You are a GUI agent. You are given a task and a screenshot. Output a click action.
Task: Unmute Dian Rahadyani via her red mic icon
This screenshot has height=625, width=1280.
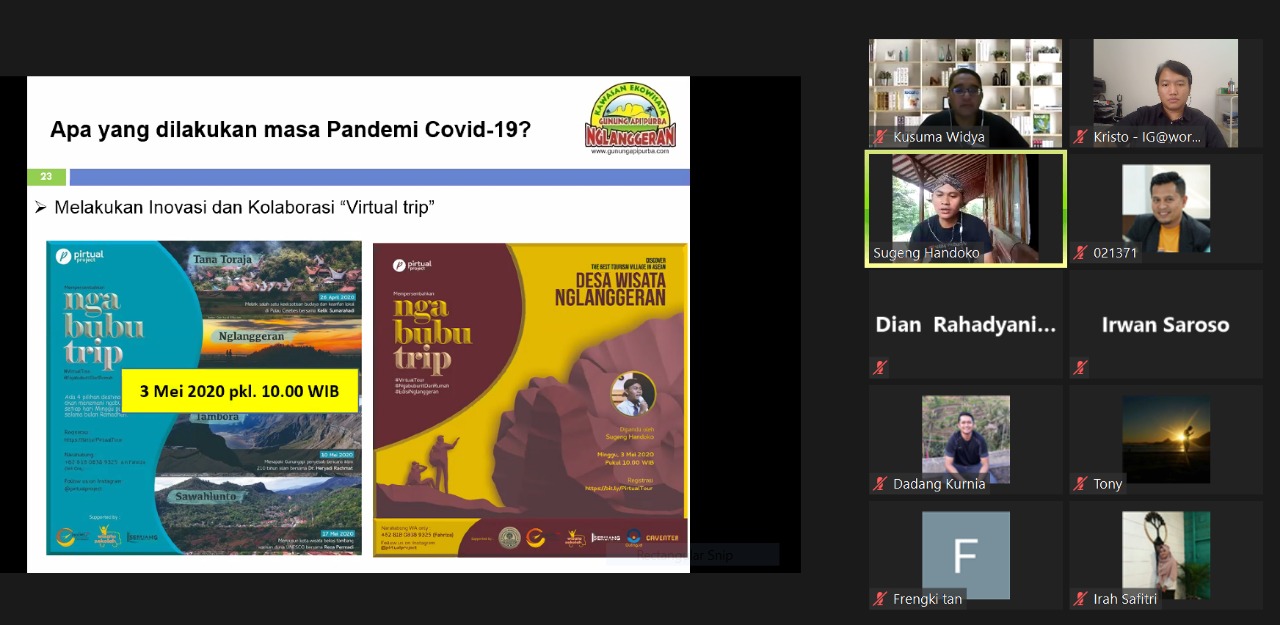[878, 368]
